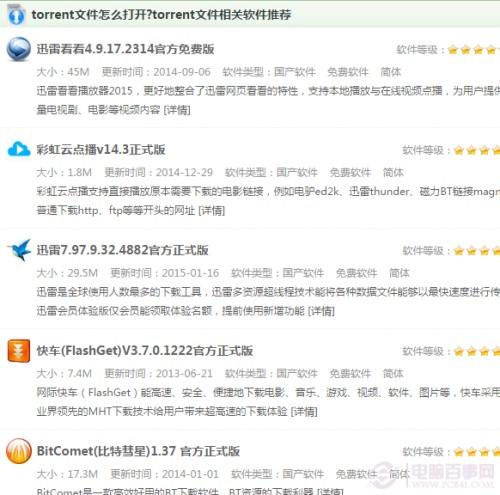
Task: Click [详情] link under 彩虹云点播 description
Action: click(x=212, y=210)
